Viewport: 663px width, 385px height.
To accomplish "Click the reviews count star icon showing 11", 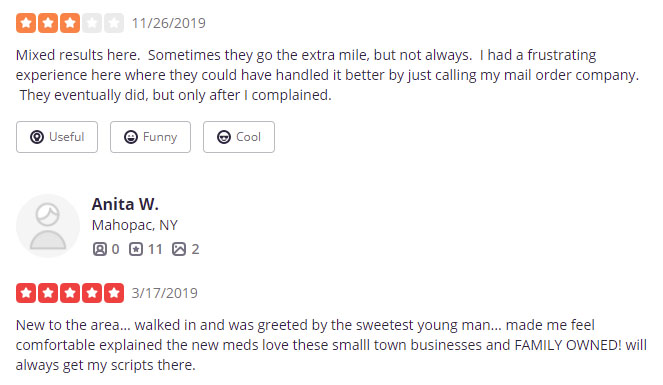I will click(136, 249).
